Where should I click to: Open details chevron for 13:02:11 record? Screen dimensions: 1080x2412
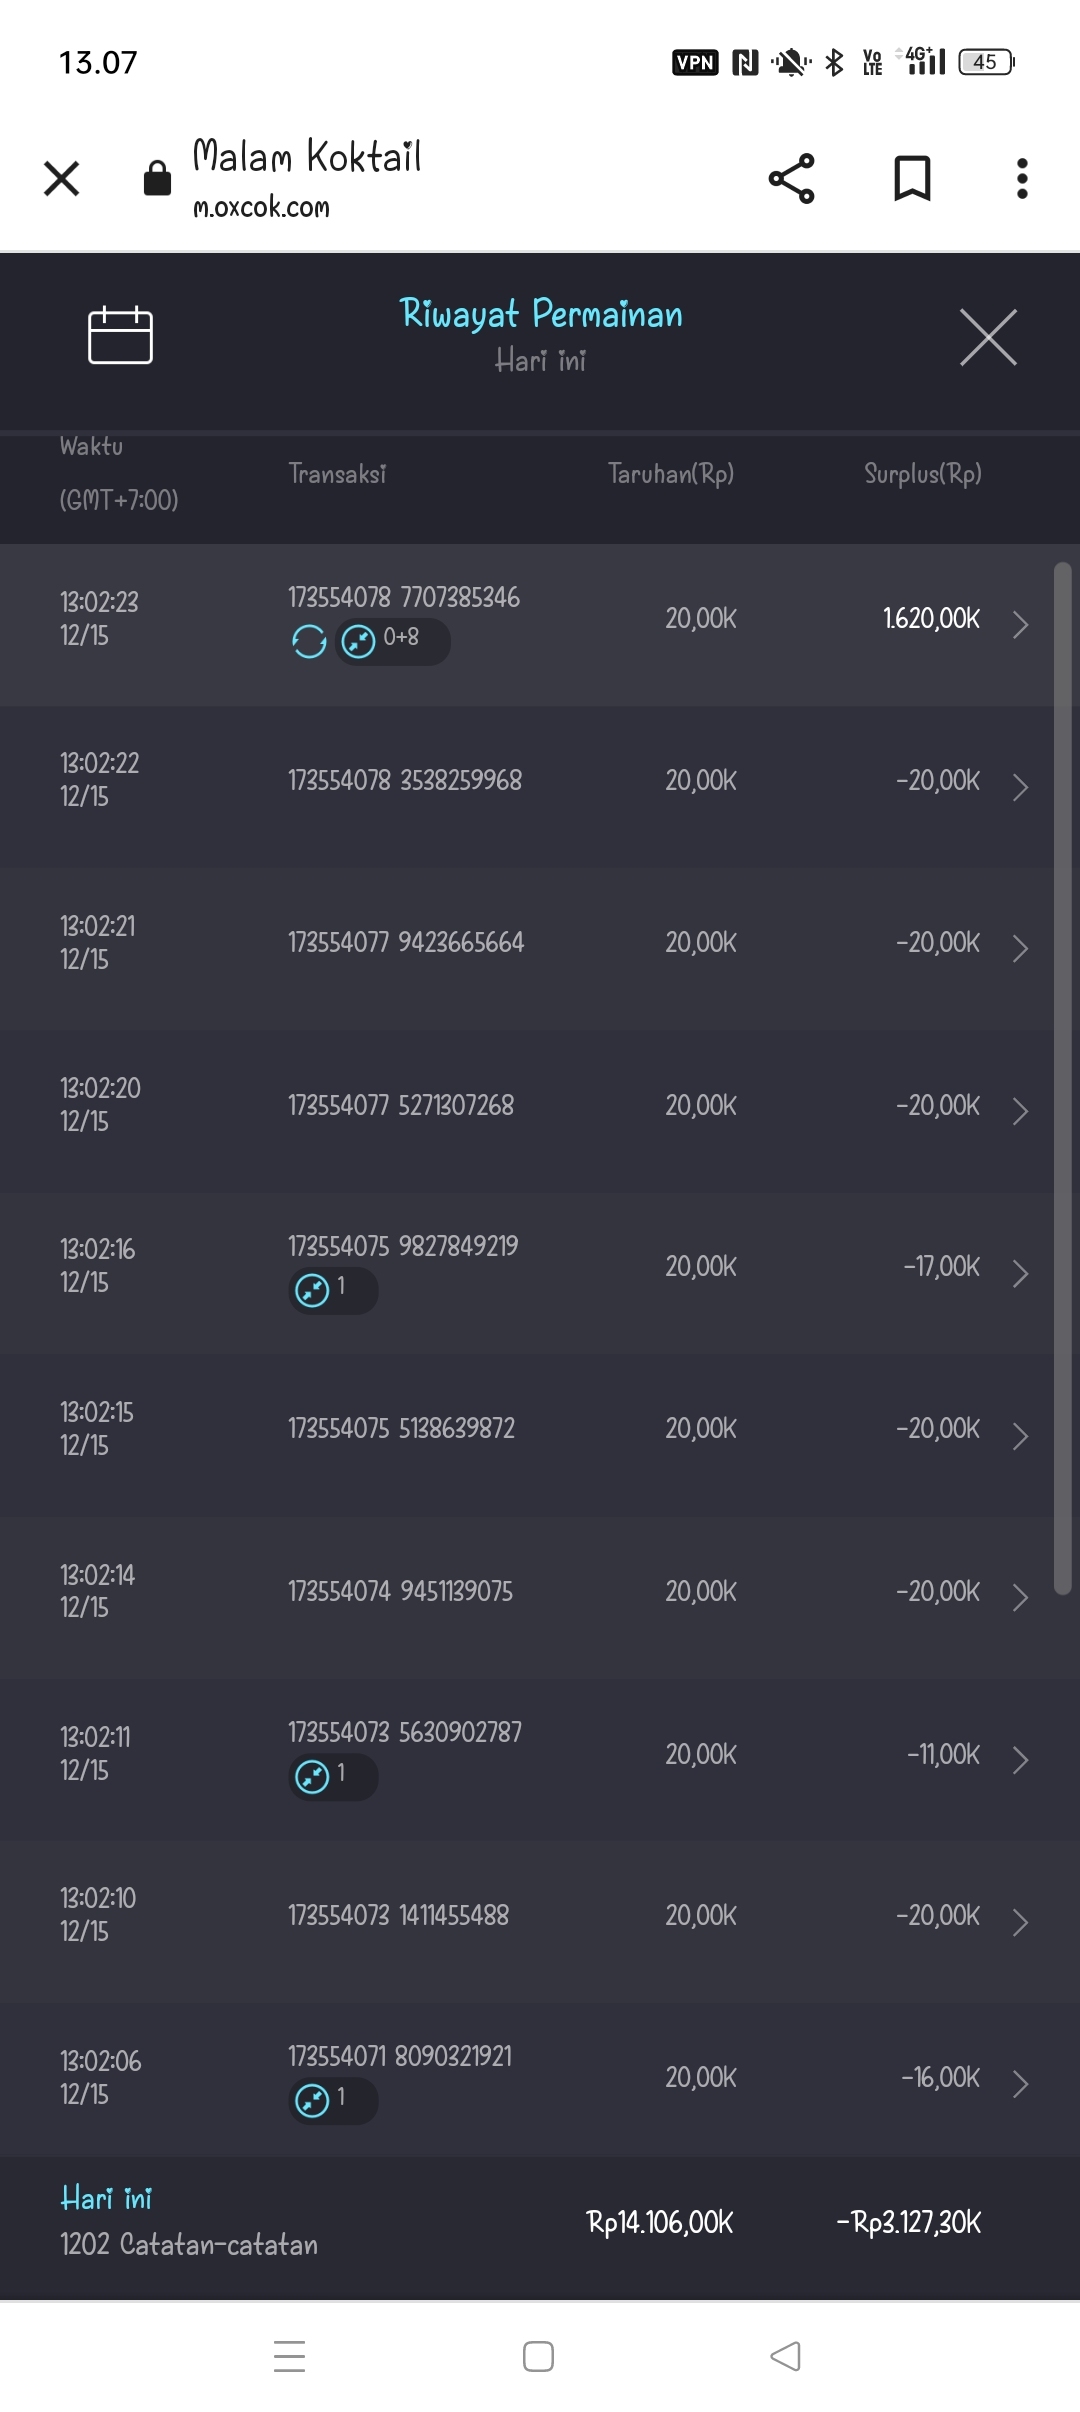pyautogui.click(x=1020, y=1760)
